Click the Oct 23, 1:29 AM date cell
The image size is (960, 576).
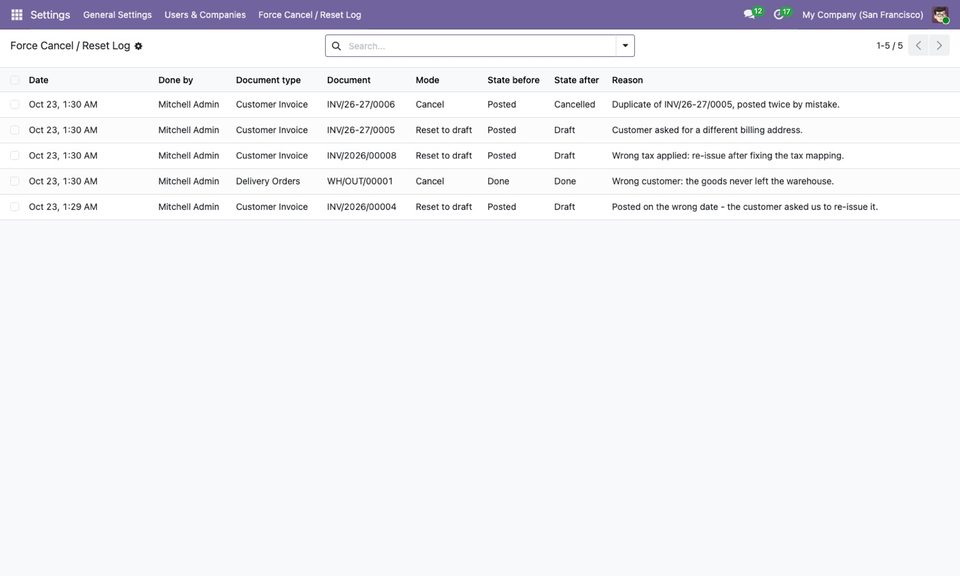click(x=63, y=207)
